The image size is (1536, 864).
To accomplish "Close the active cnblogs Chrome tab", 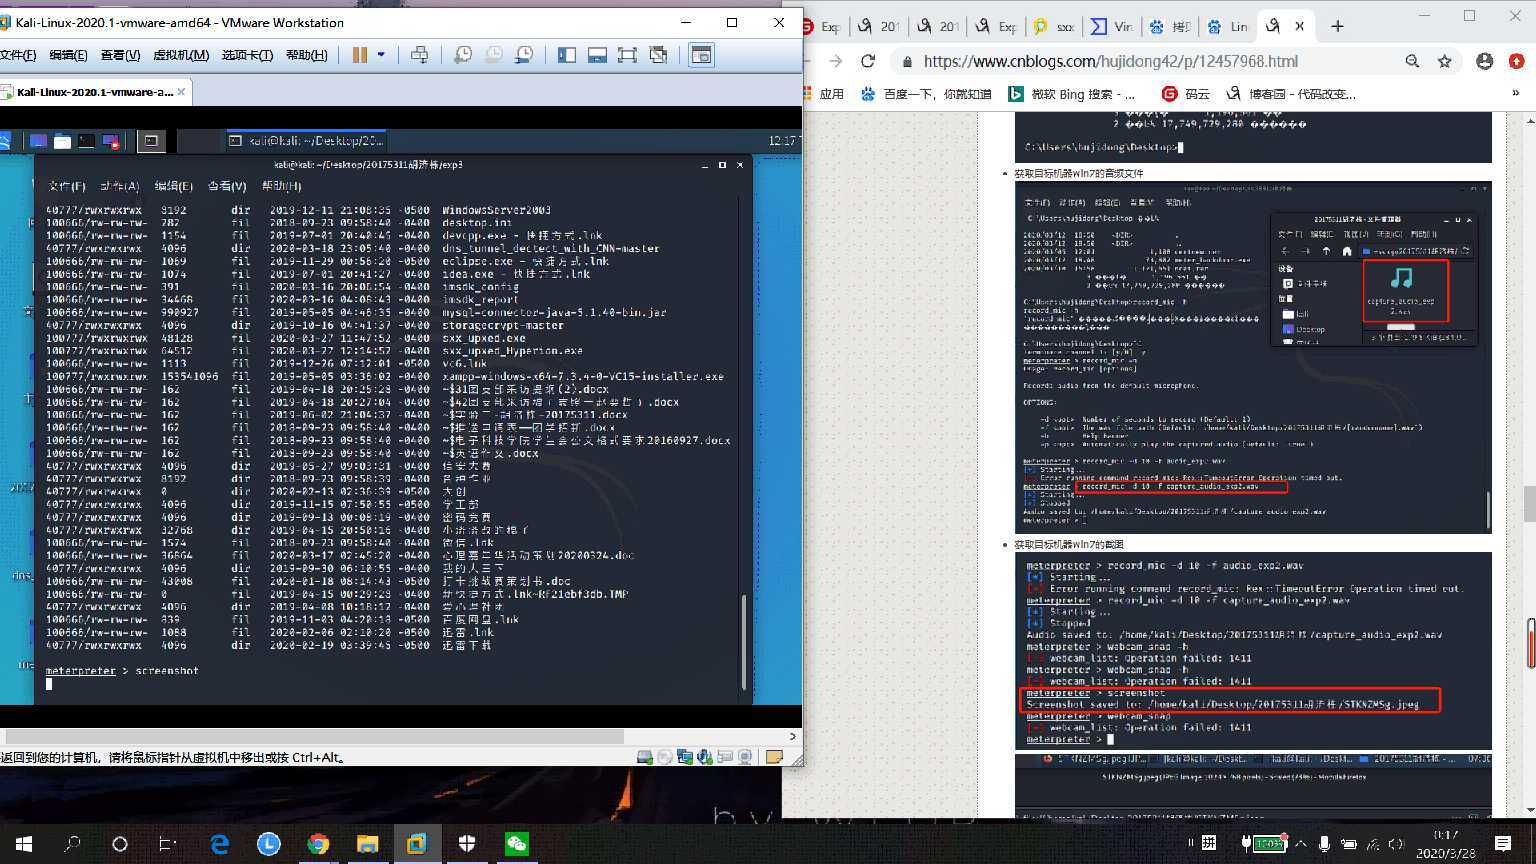I will [x=1300, y=27].
